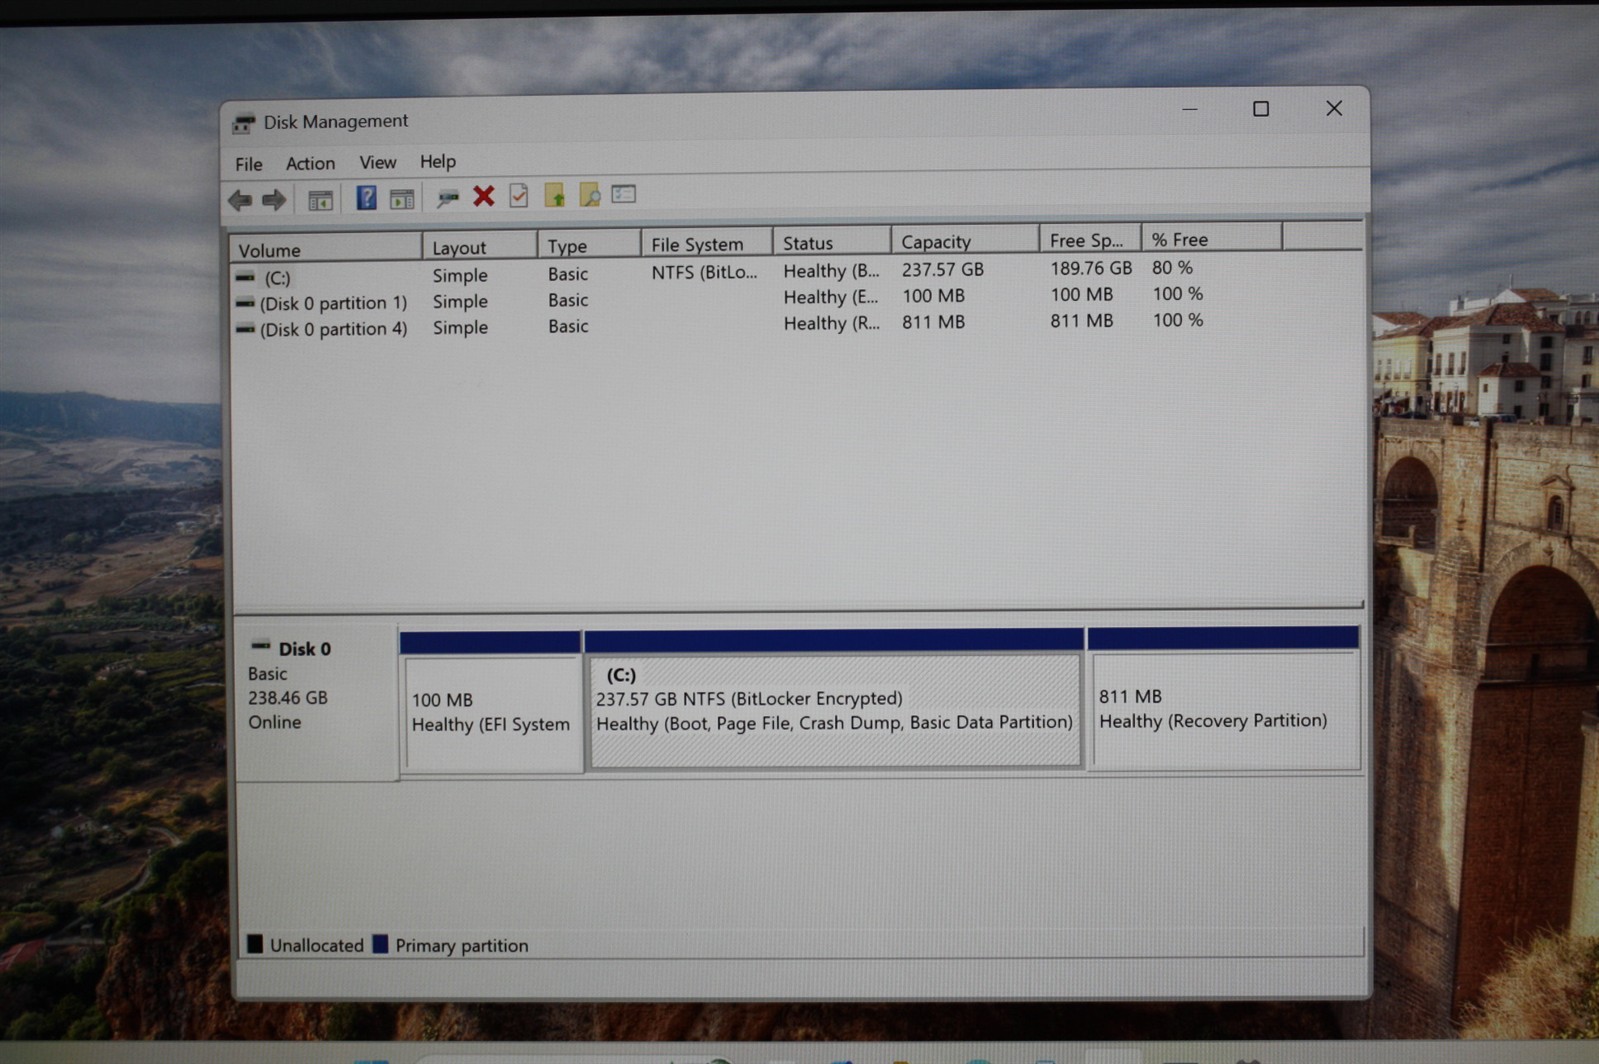
Task: Click the Healthy (E... status cell
Action: pos(831,297)
